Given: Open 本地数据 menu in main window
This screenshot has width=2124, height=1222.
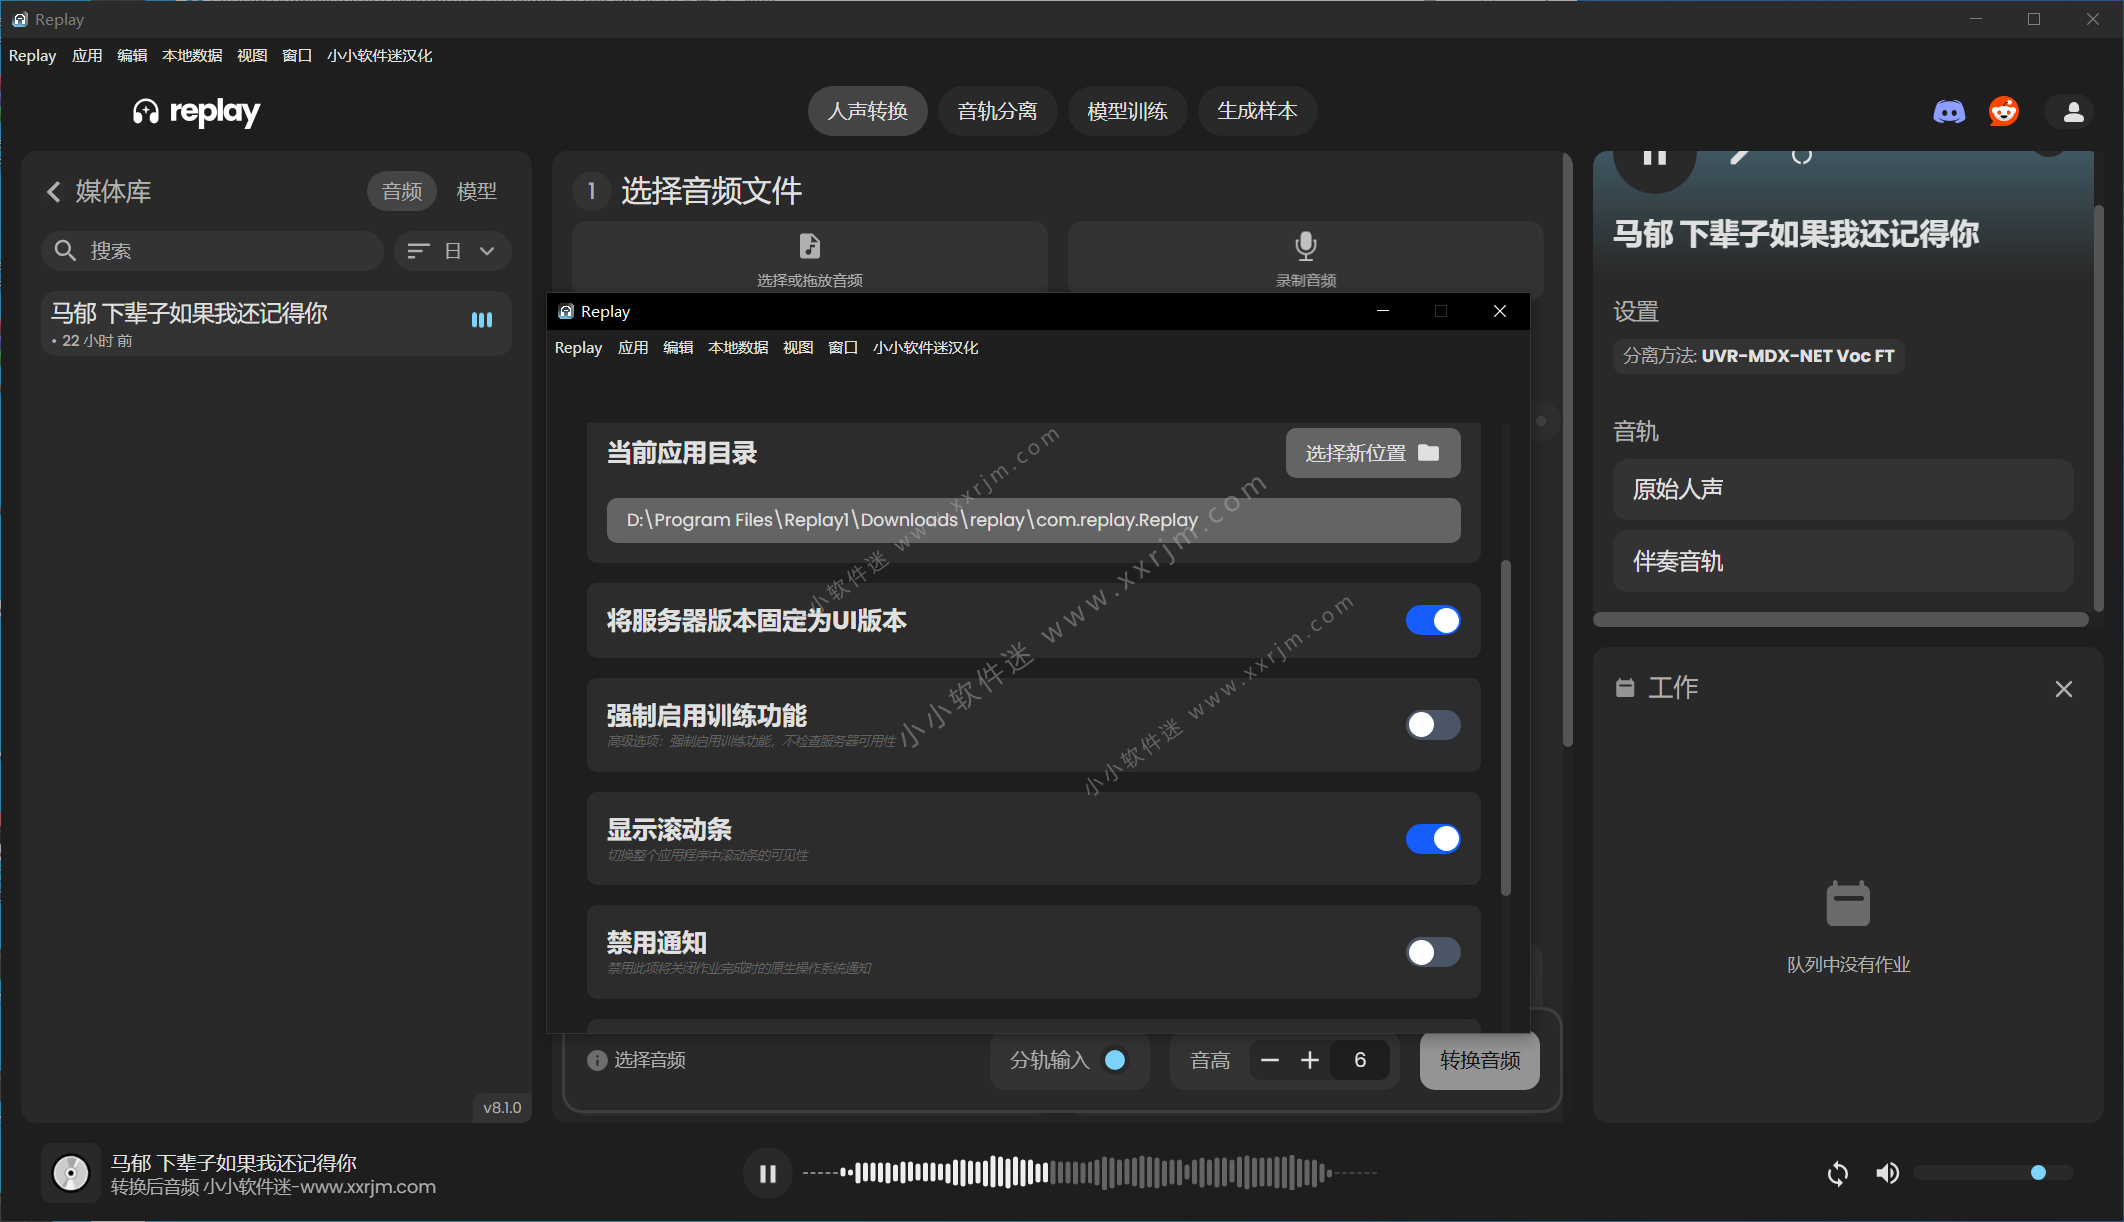Looking at the screenshot, I should 192,56.
